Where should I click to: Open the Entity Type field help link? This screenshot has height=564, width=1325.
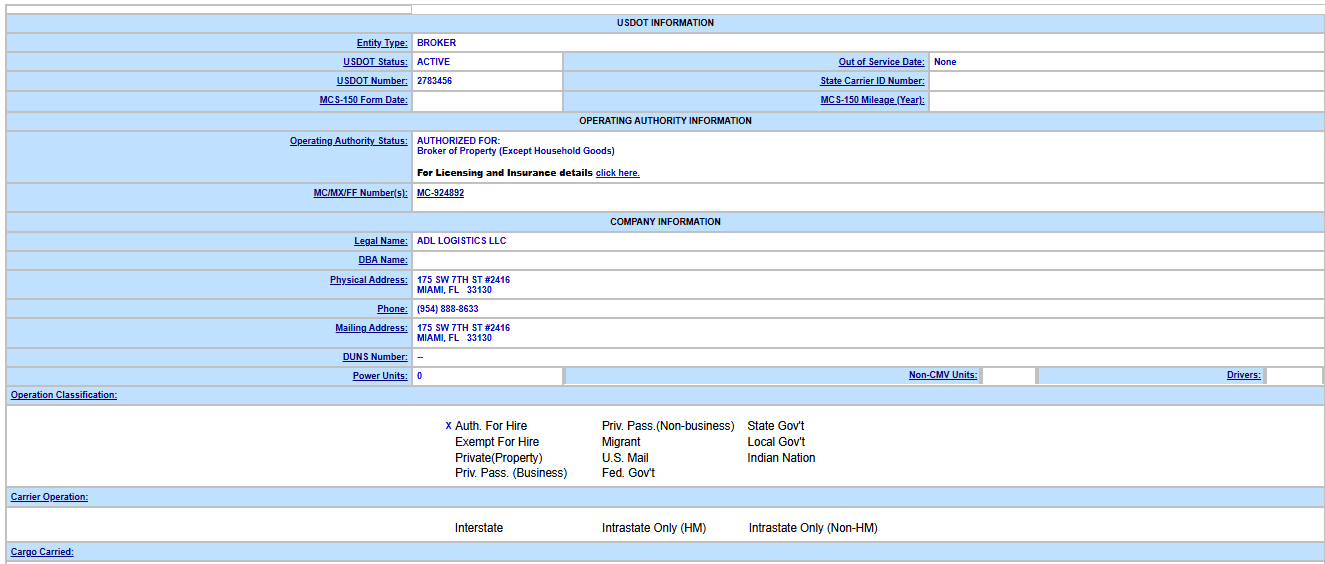(382, 43)
